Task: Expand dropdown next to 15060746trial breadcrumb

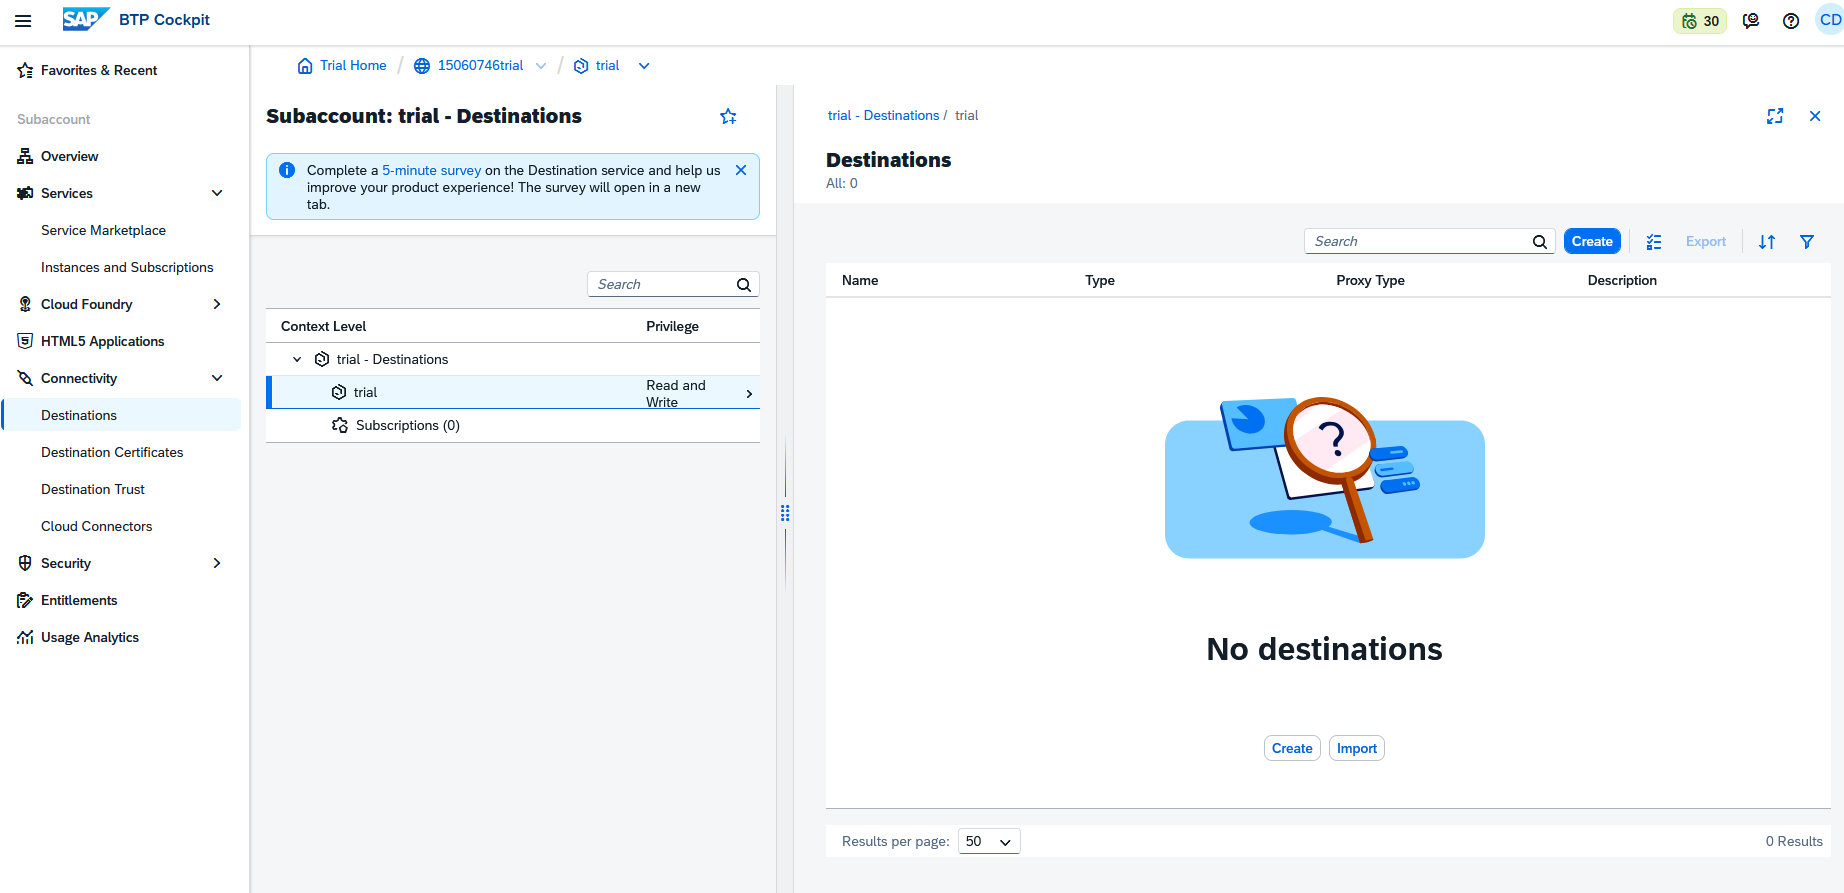Action: [x=541, y=66]
